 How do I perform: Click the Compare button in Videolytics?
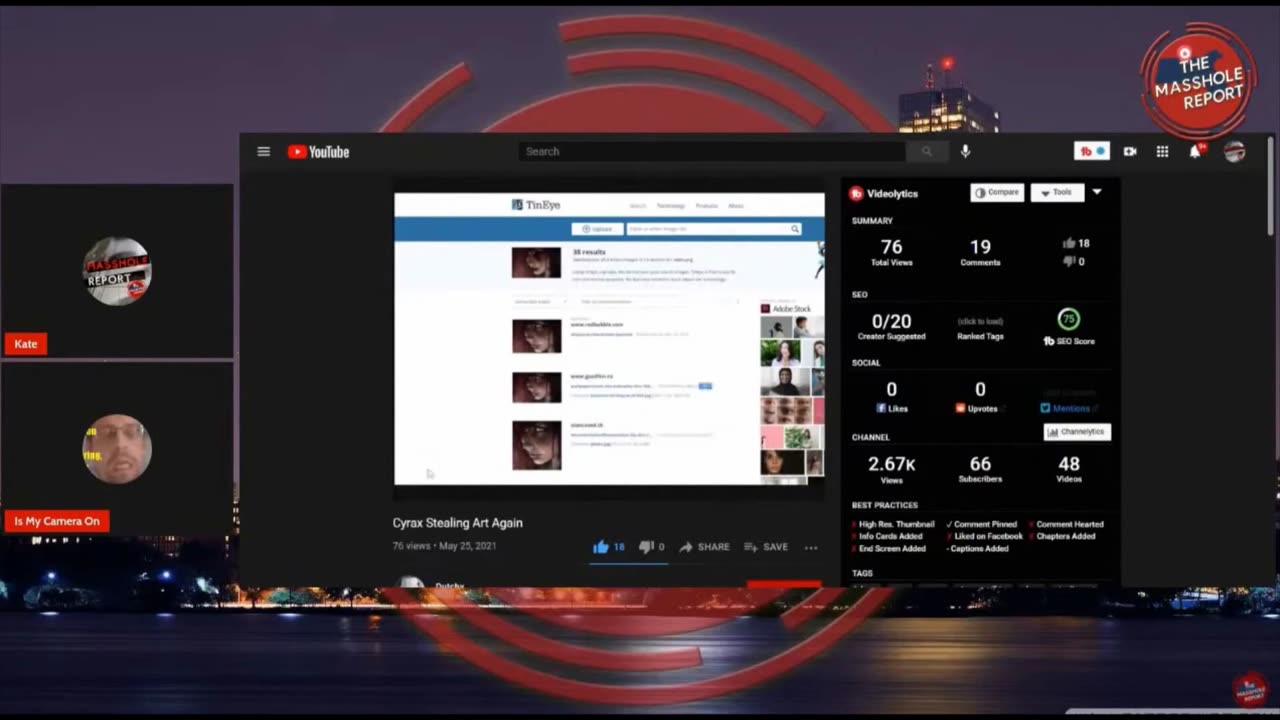(x=997, y=192)
